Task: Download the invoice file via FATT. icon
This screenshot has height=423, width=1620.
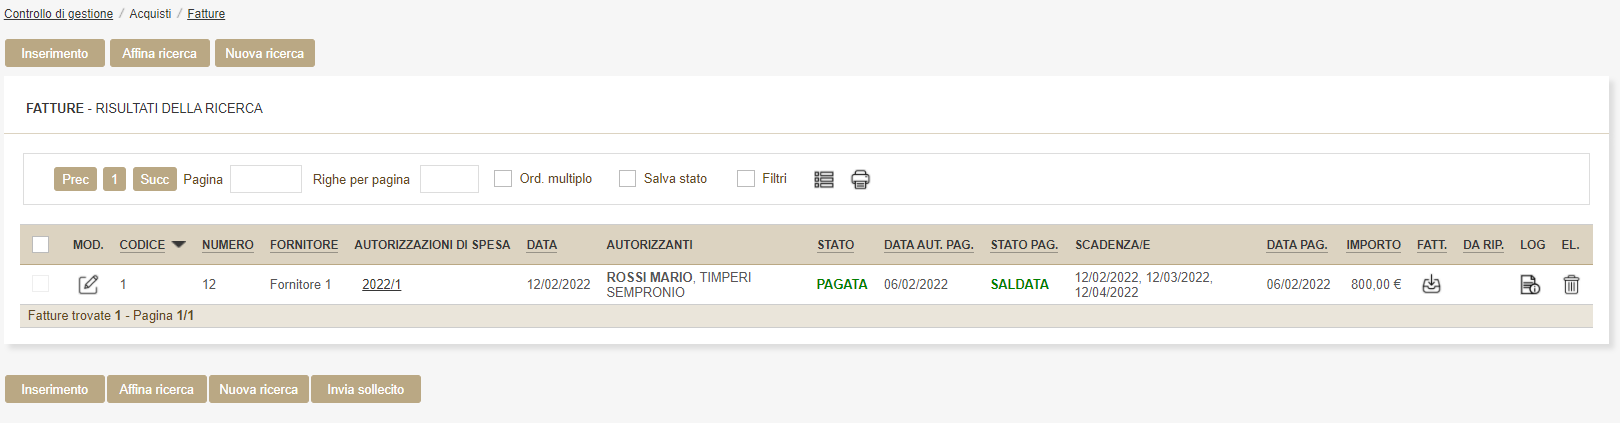Action: (1431, 285)
